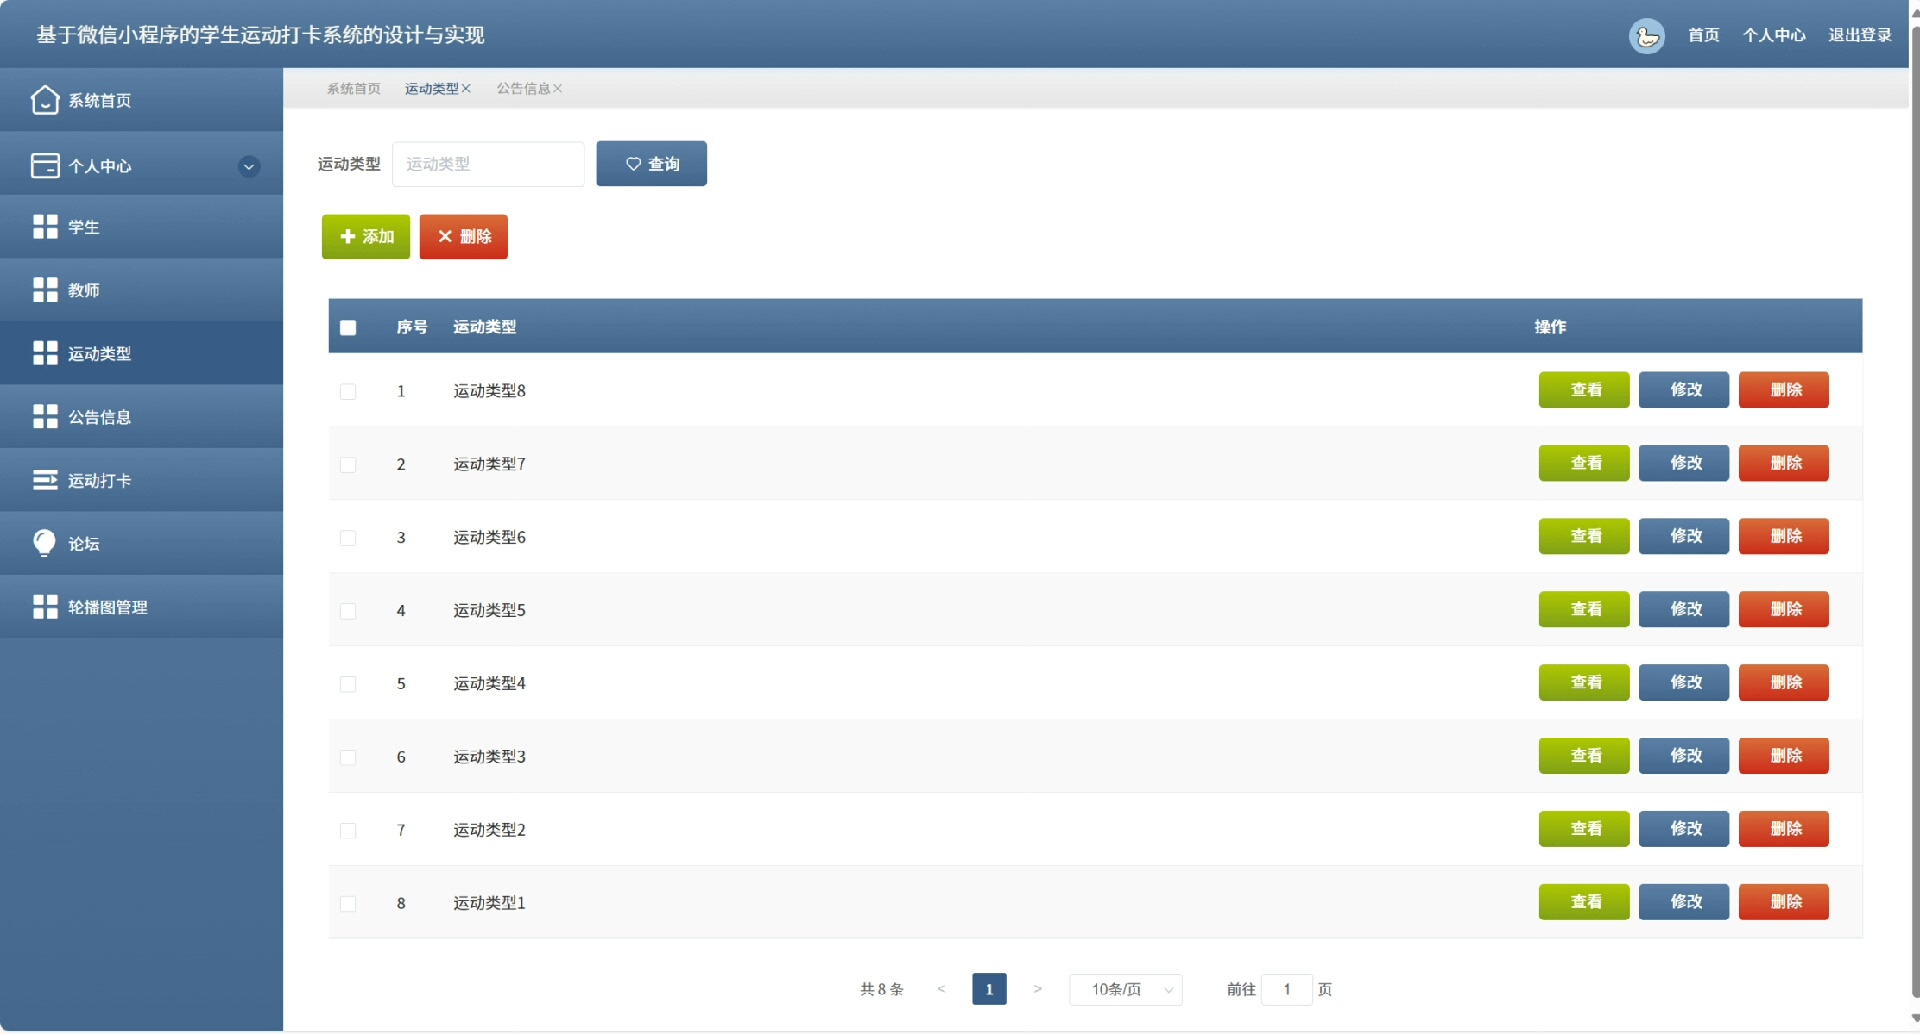Click the list icon beside 运动打卡
This screenshot has height=1034, width=1920.
click(45, 480)
